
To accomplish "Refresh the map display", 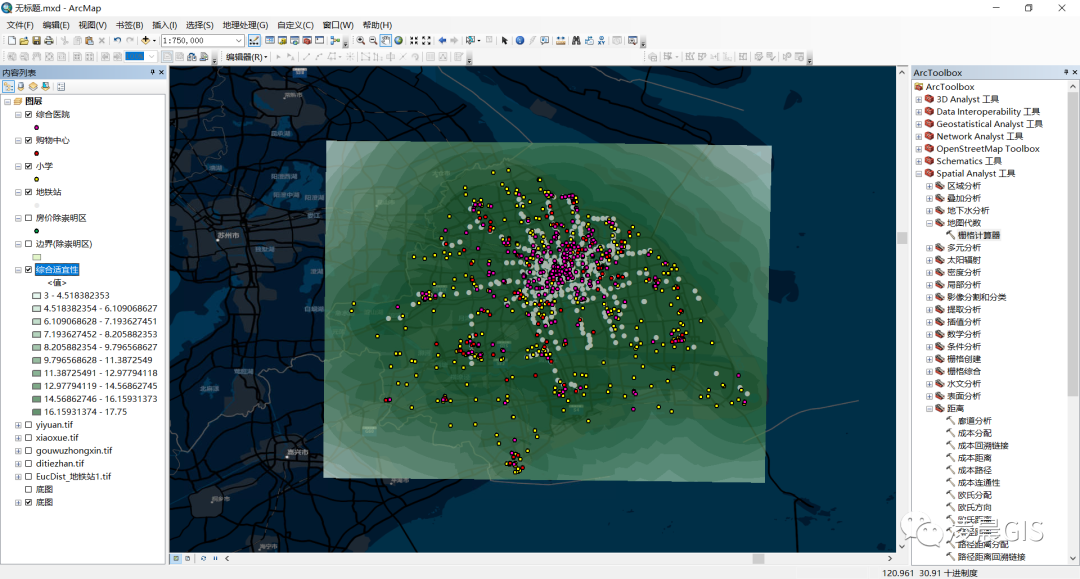I will 203,558.
